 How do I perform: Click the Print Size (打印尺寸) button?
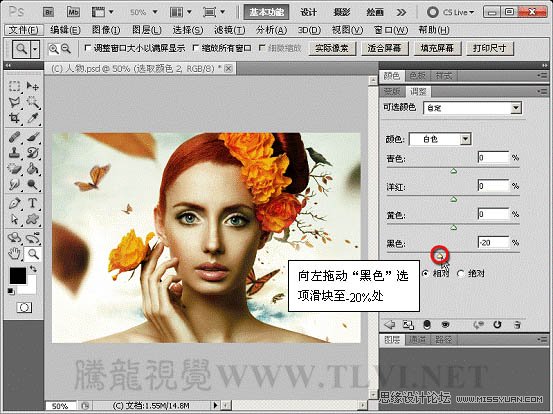click(490, 48)
